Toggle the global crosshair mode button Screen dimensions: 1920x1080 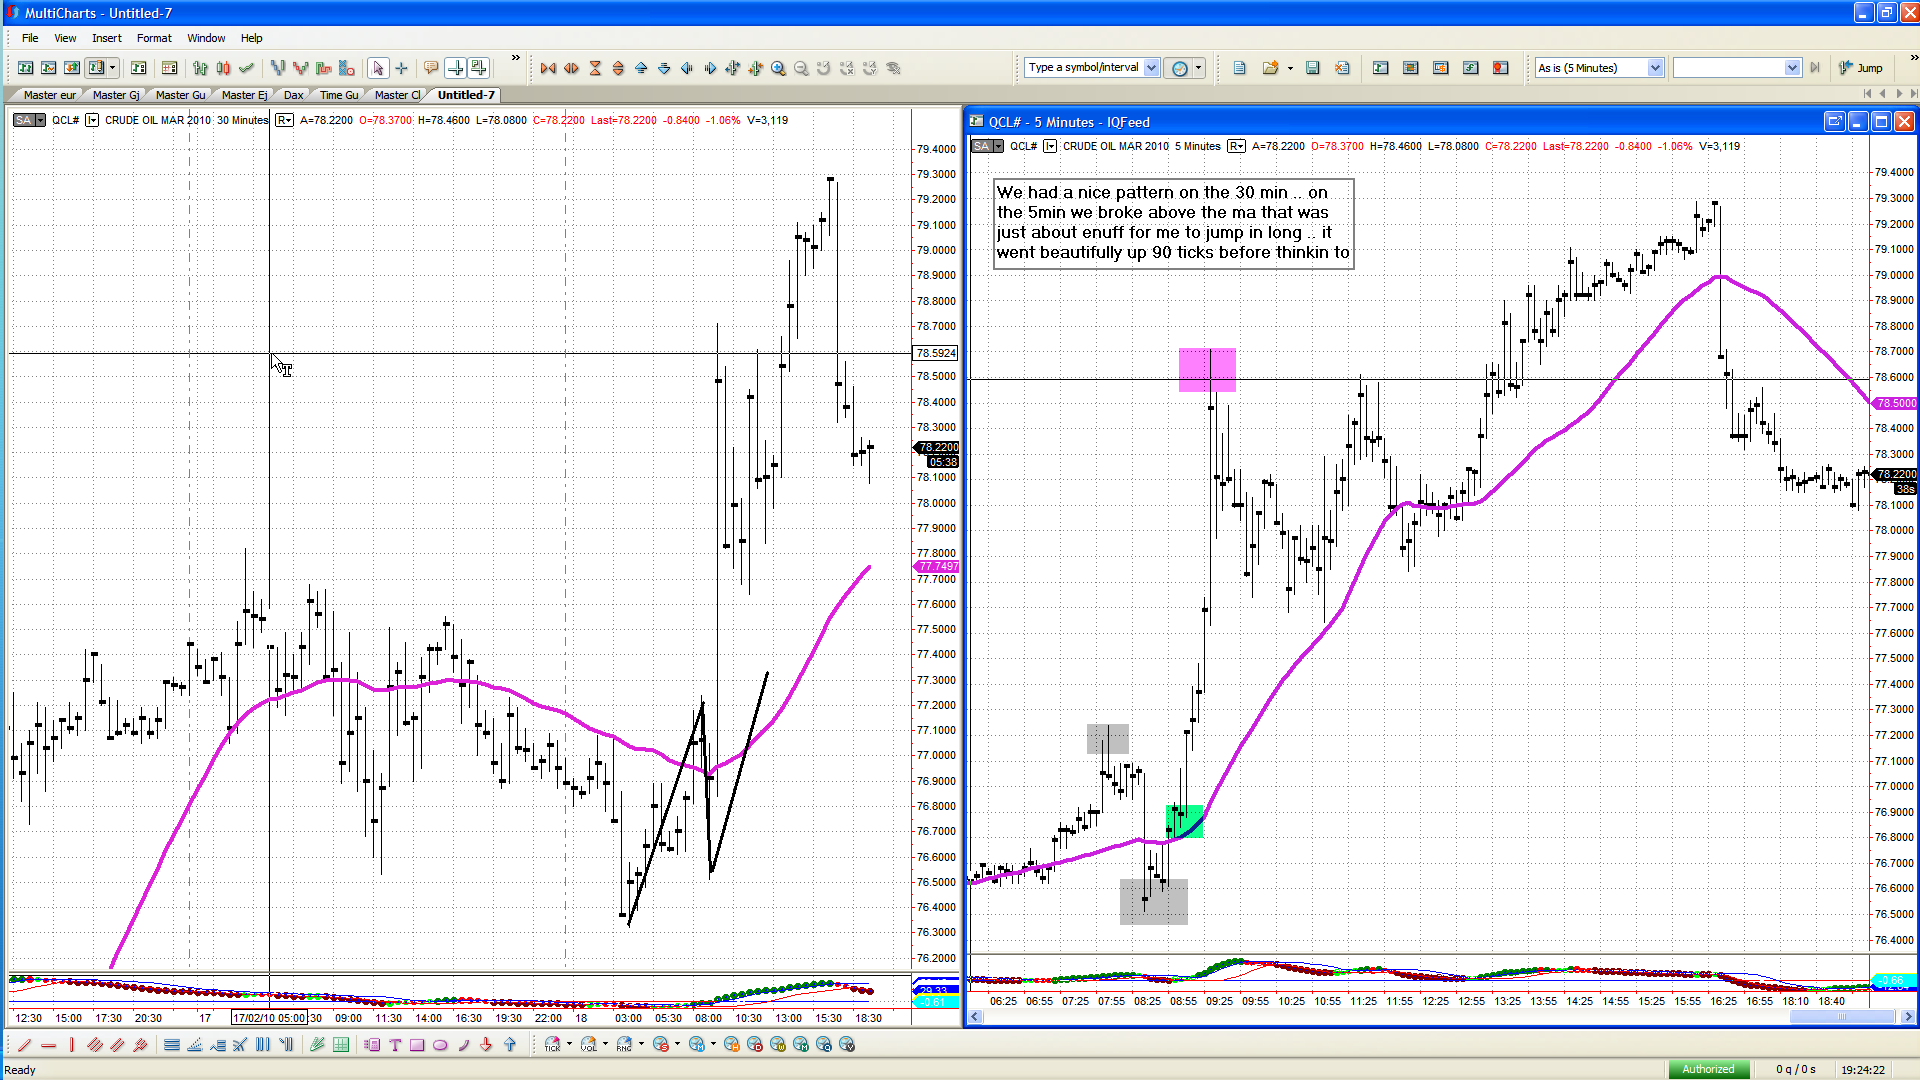coord(455,68)
